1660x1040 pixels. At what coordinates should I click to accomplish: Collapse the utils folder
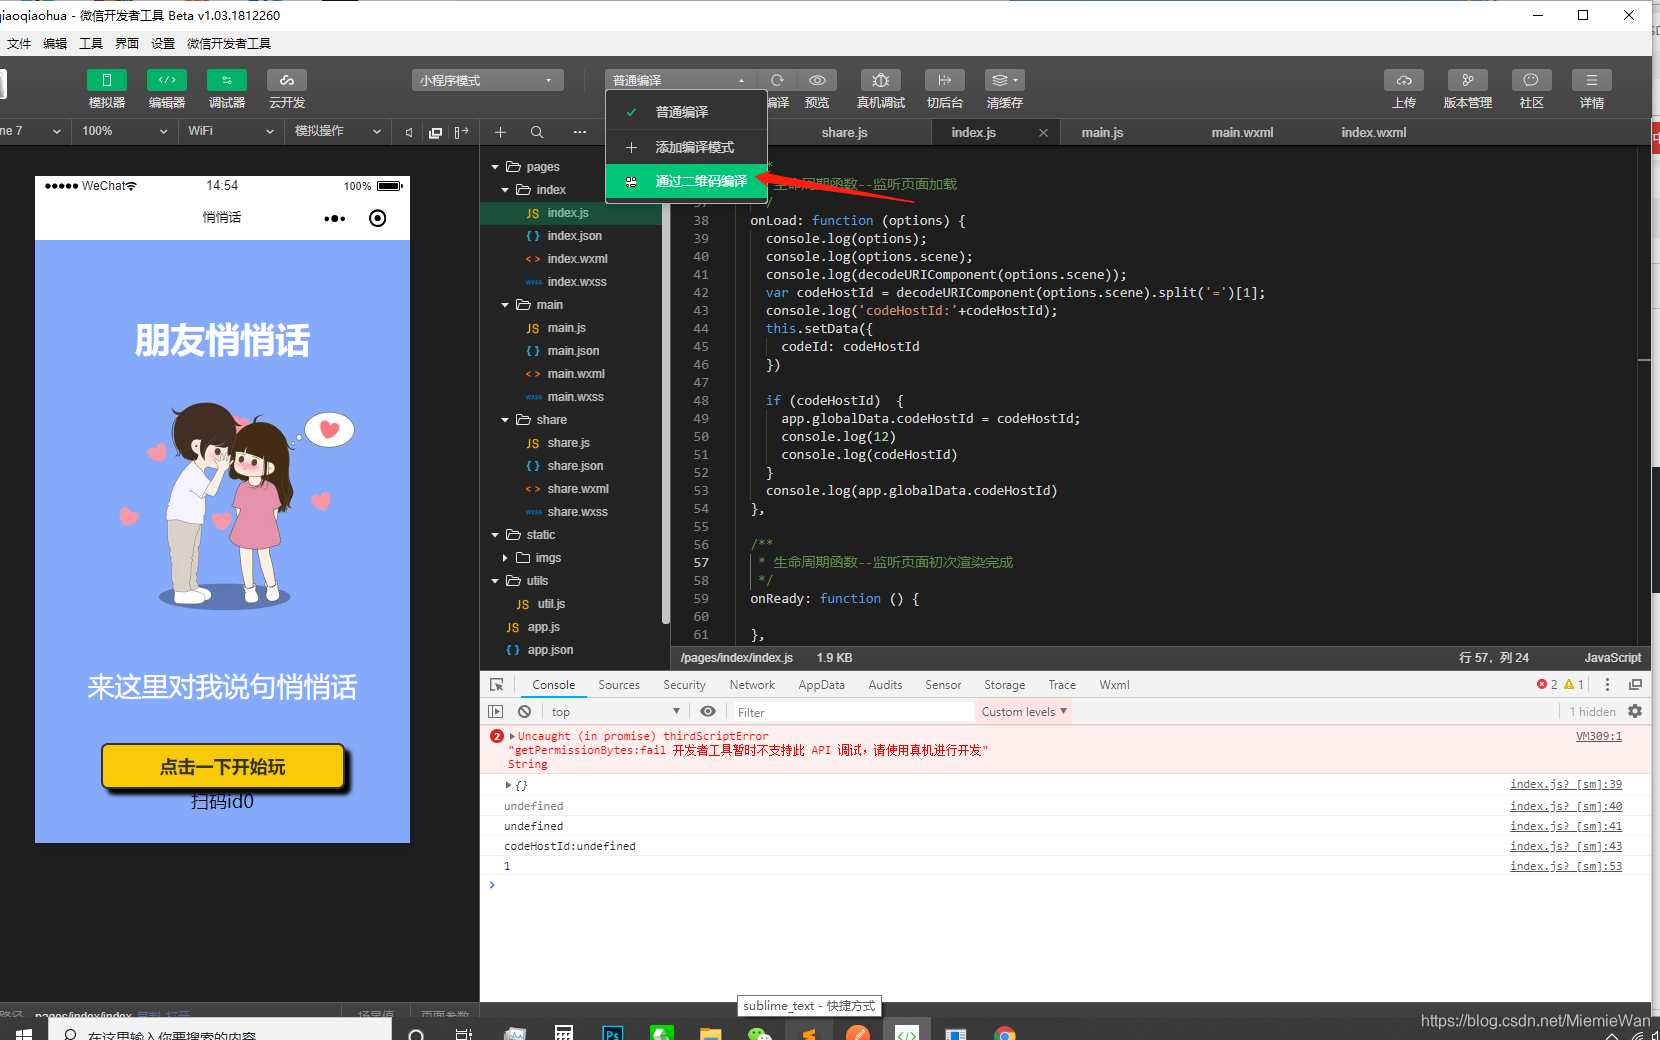[495, 581]
